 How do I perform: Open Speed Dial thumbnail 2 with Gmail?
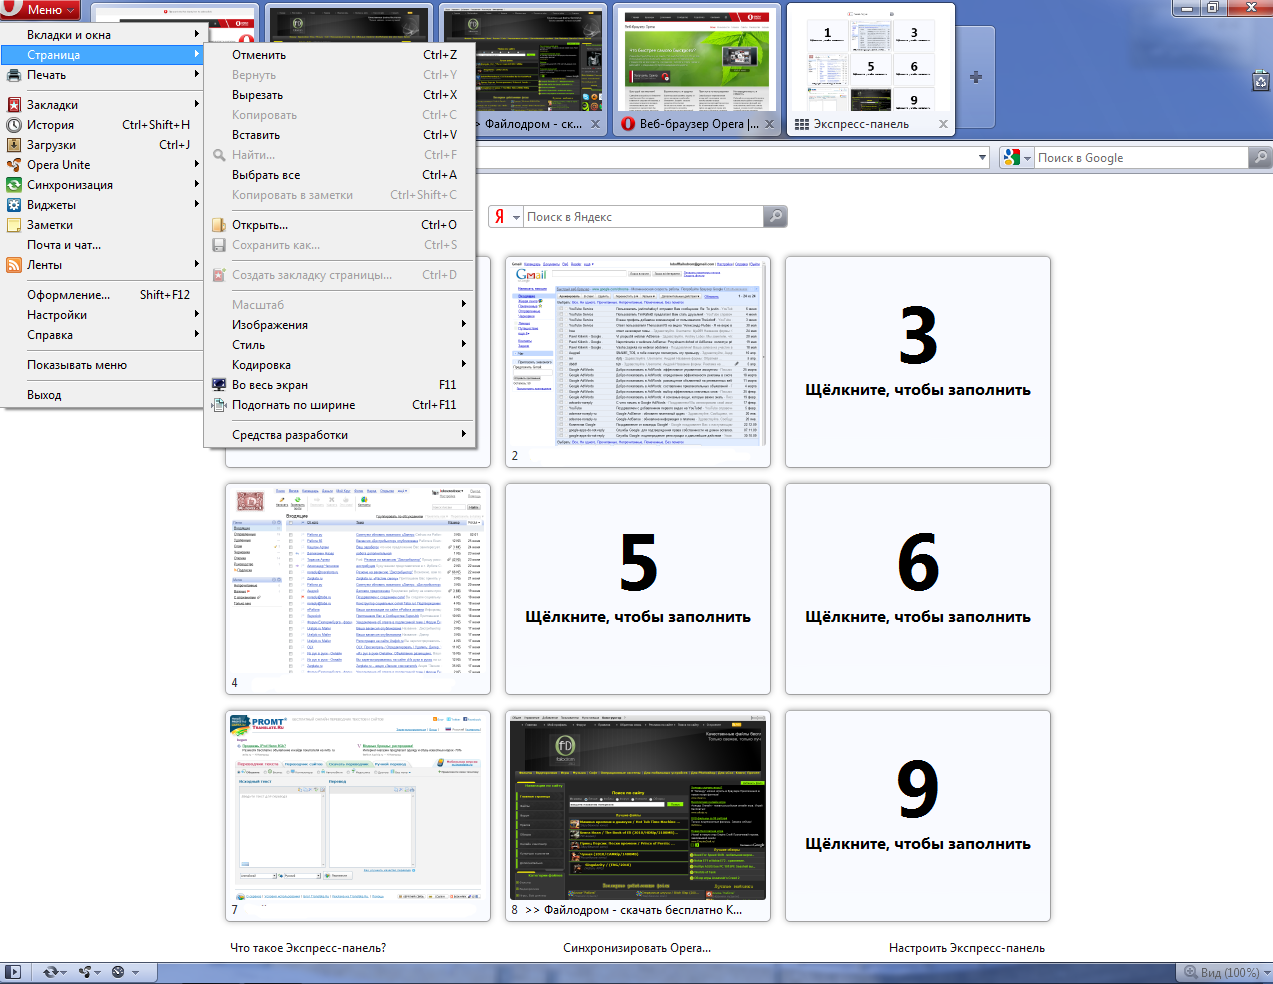(x=638, y=362)
